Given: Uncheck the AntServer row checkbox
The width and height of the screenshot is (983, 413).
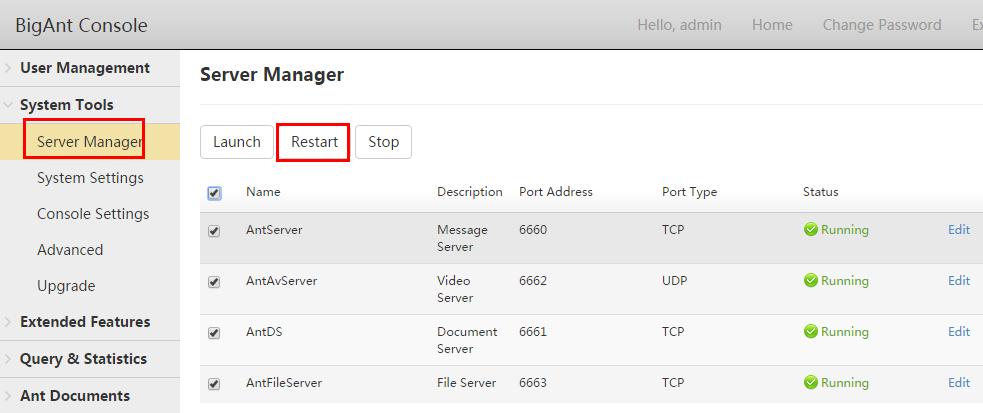Looking at the screenshot, I should [214, 231].
